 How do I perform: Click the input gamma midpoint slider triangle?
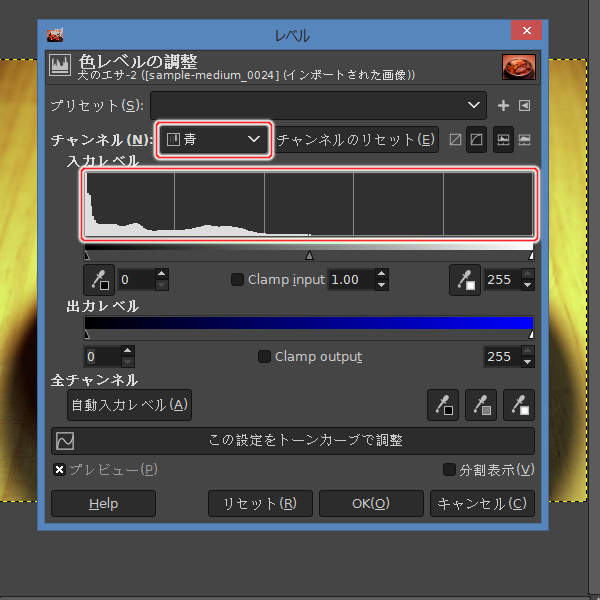(x=309, y=255)
